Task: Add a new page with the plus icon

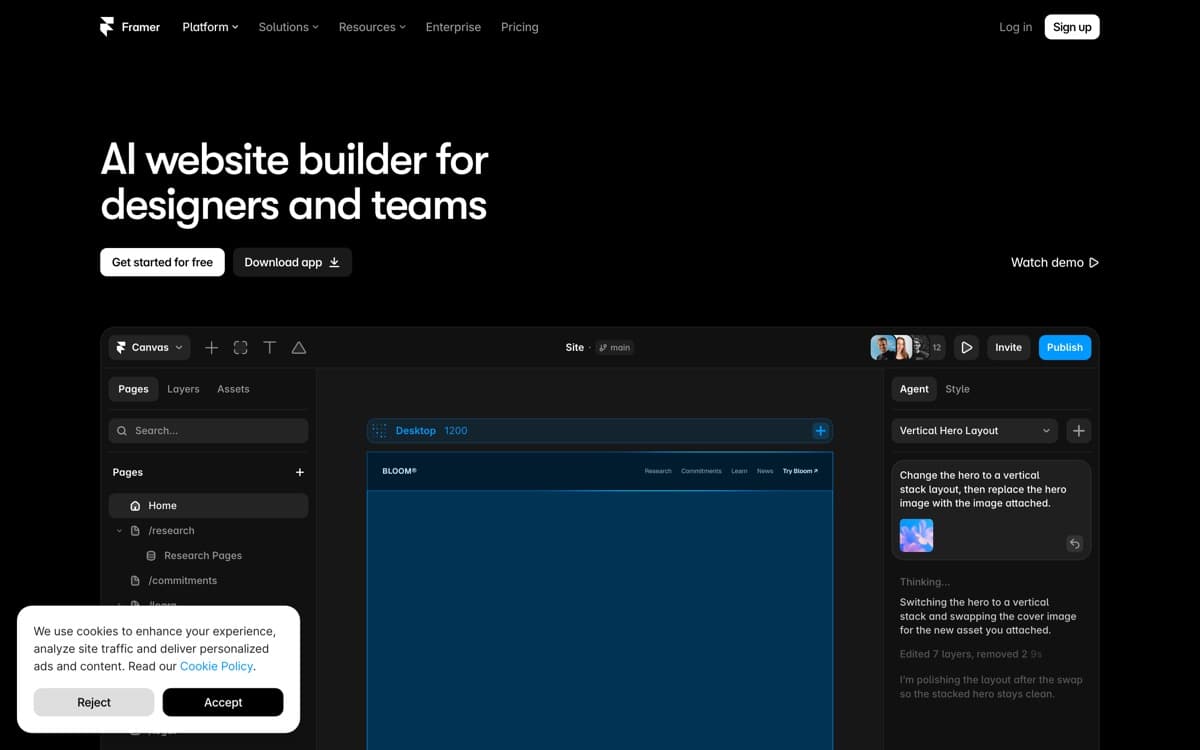Action: pyautogui.click(x=299, y=472)
